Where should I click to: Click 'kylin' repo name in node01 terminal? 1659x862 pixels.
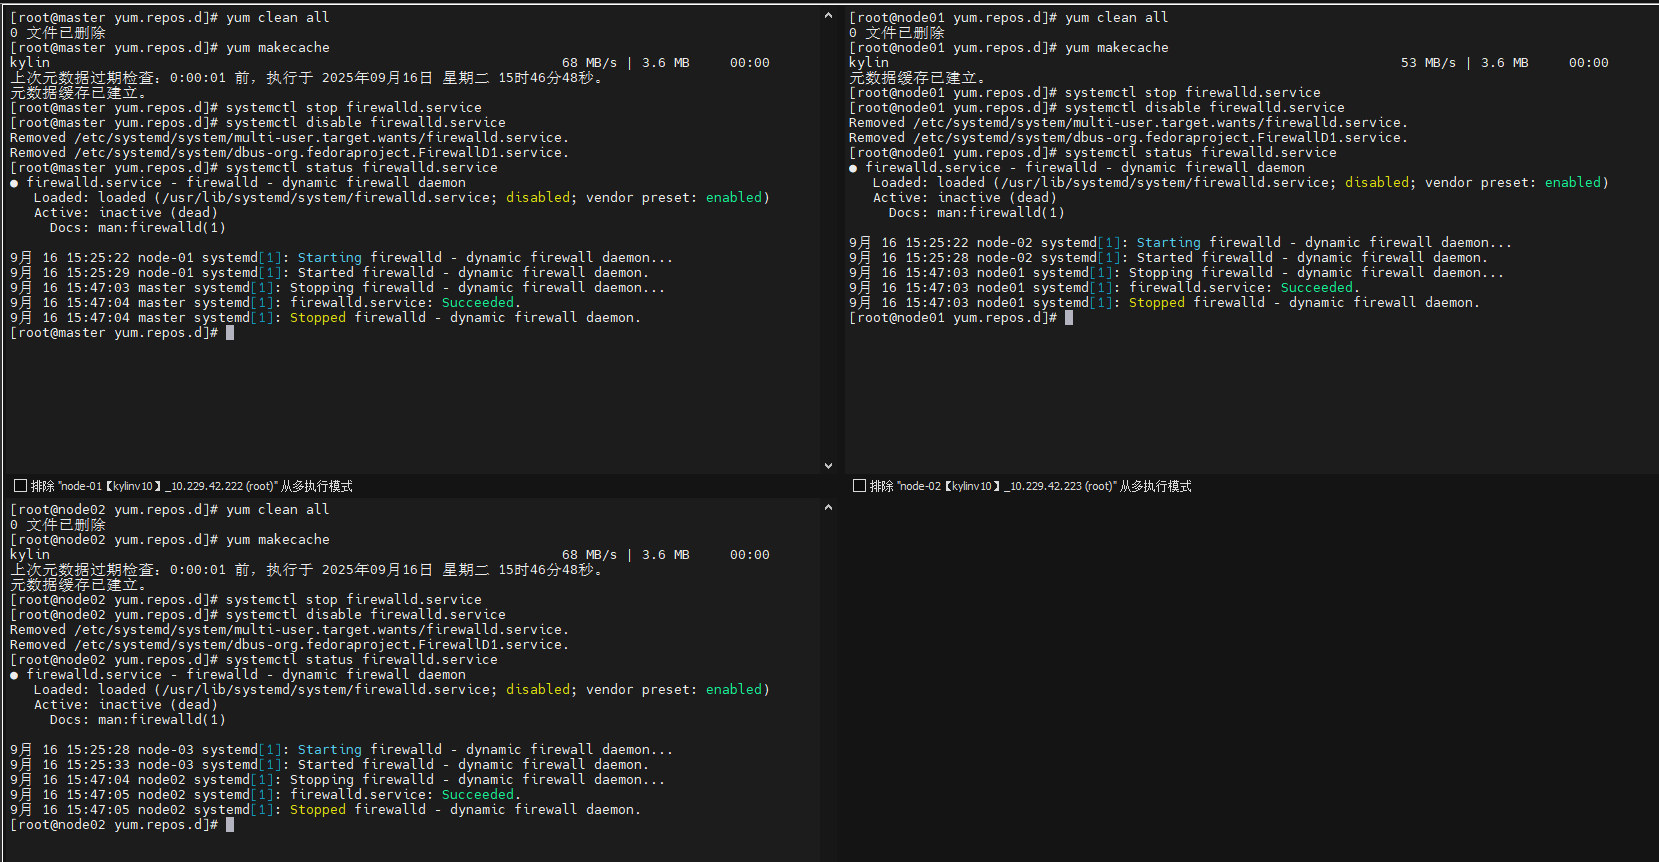[869, 63]
